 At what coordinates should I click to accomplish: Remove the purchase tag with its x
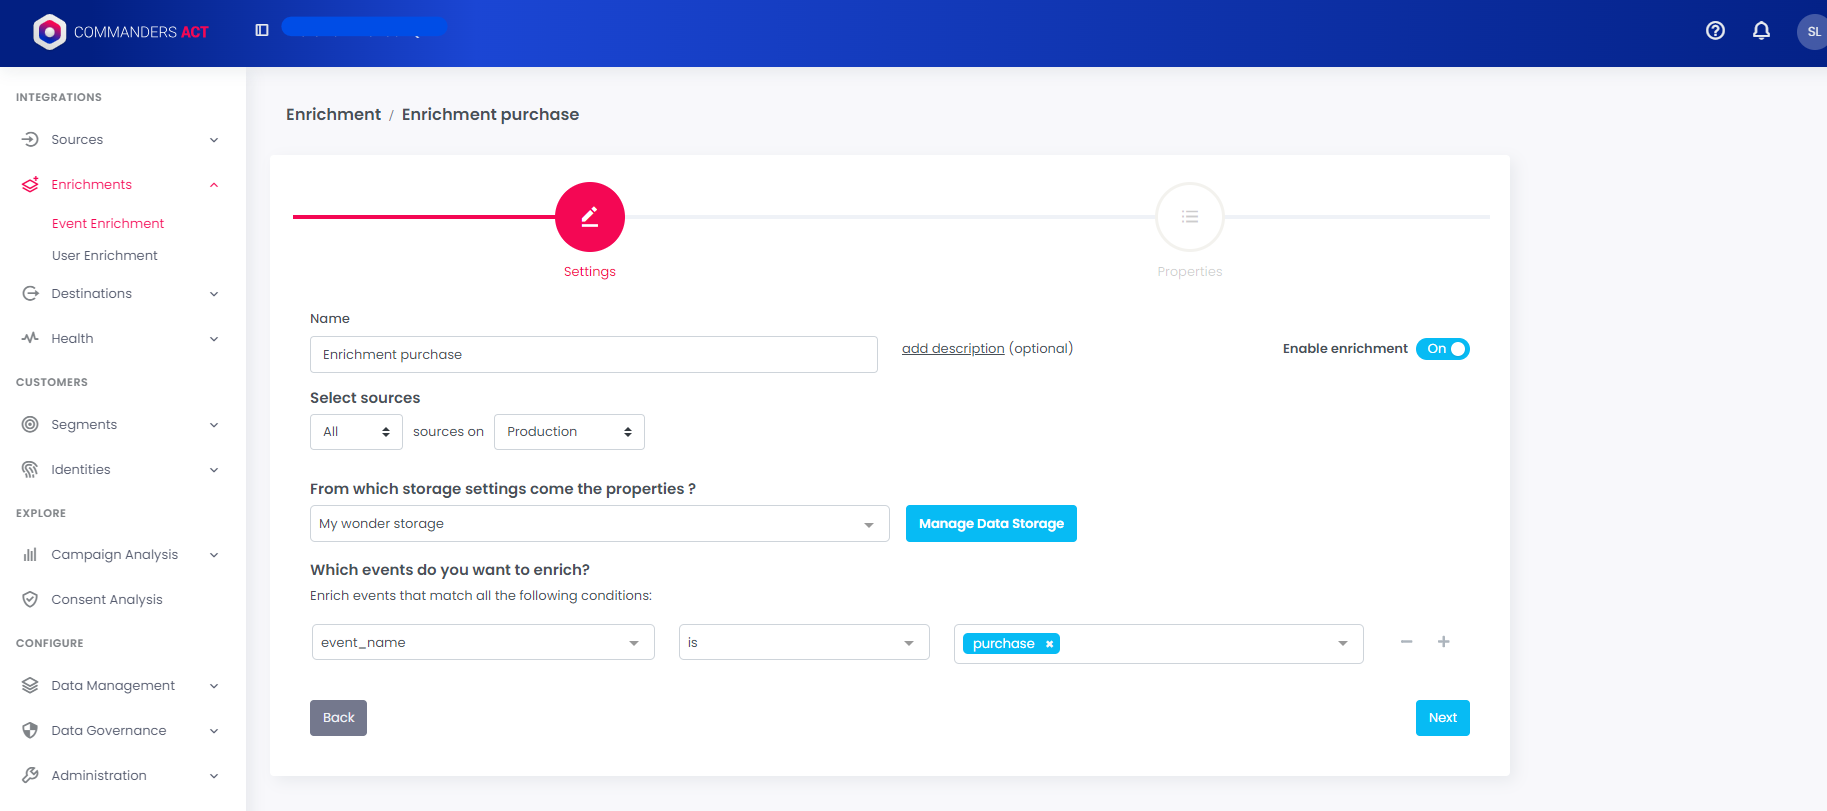1049,644
